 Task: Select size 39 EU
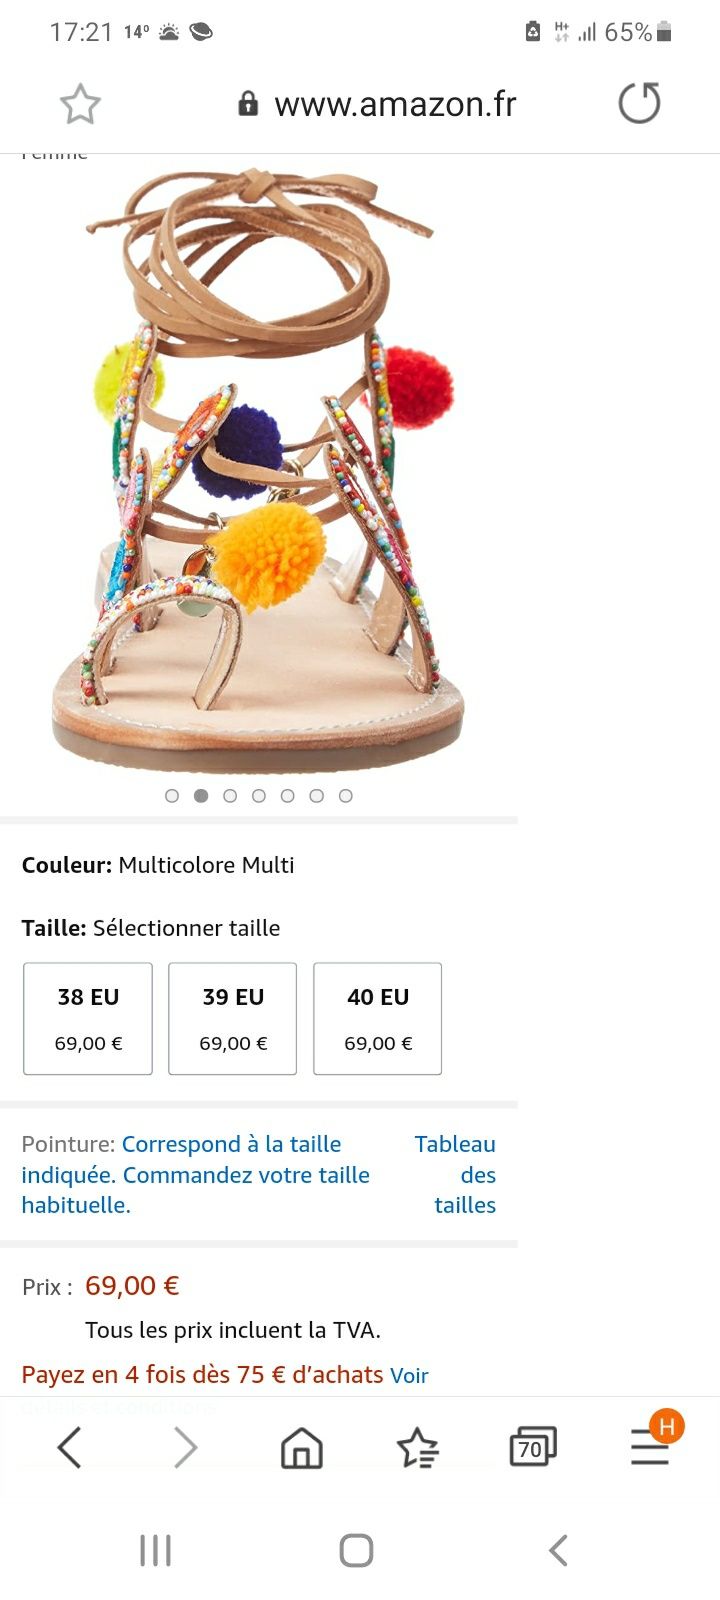tap(233, 1019)
